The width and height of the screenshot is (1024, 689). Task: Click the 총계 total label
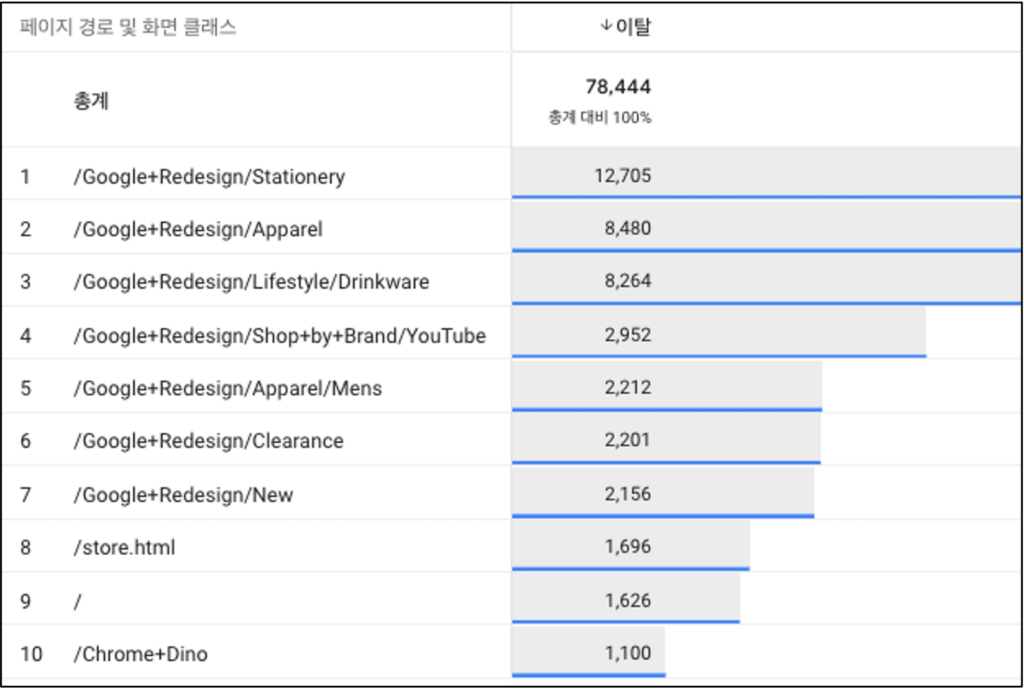tap(91, 101)
